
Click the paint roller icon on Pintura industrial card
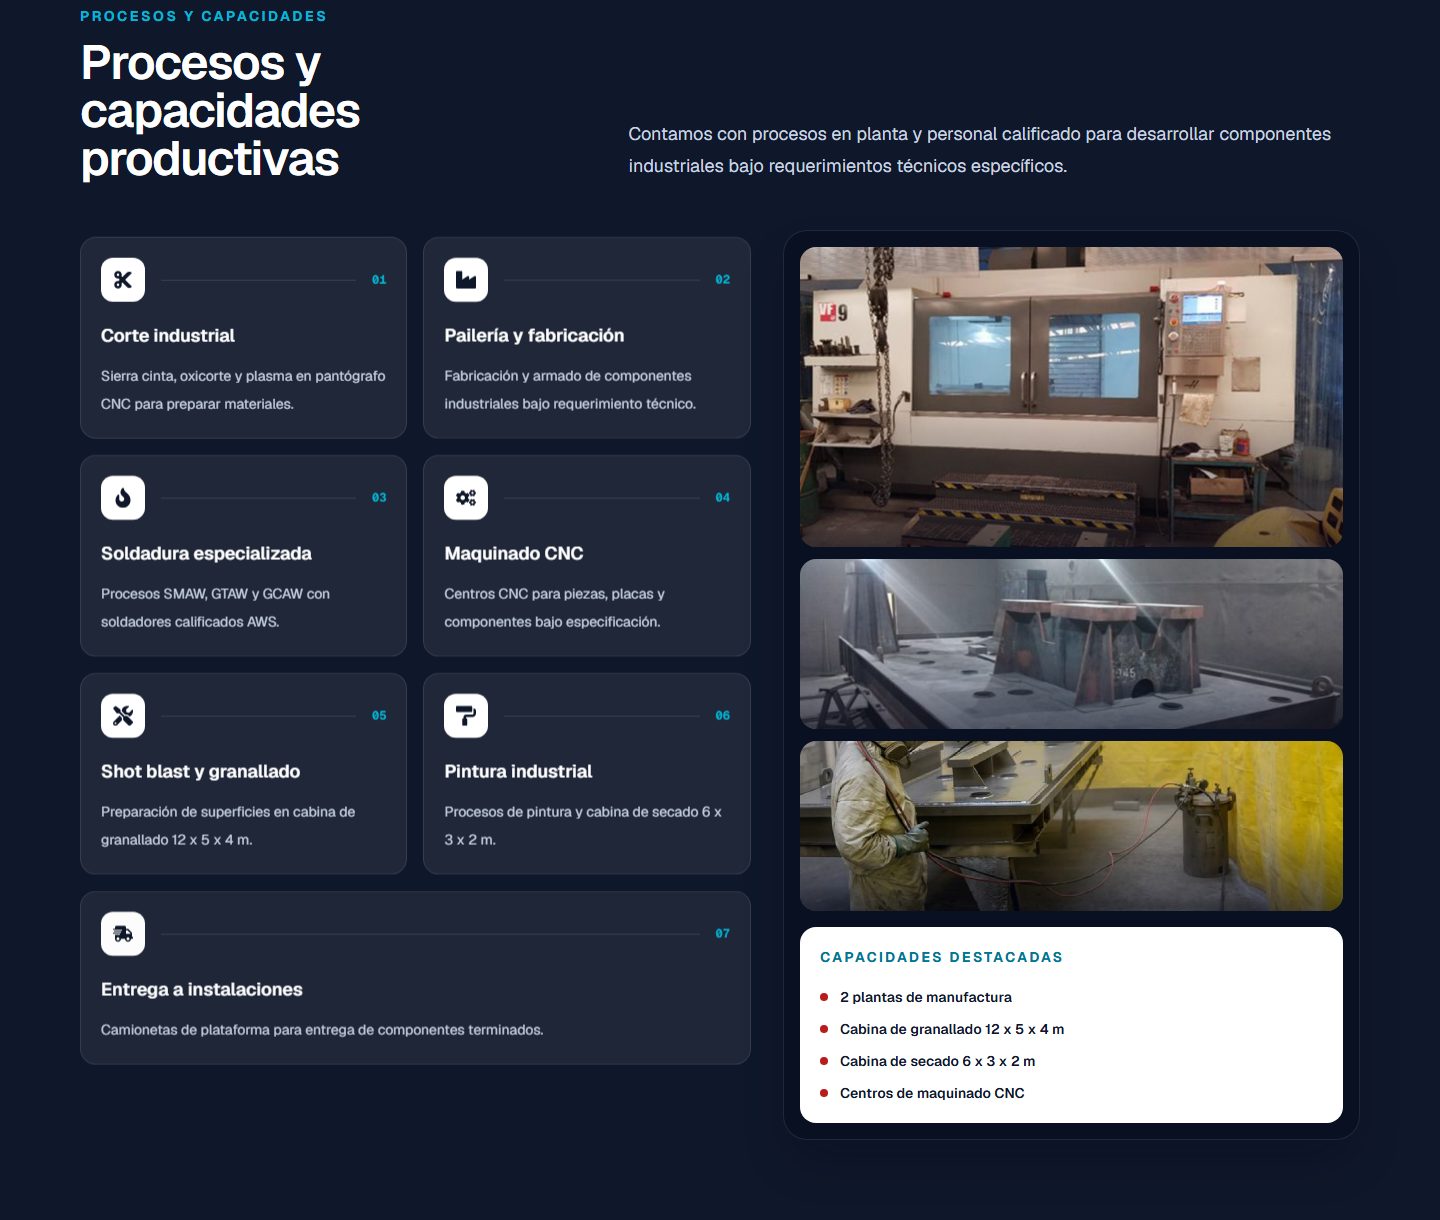(x=466, y=716)
